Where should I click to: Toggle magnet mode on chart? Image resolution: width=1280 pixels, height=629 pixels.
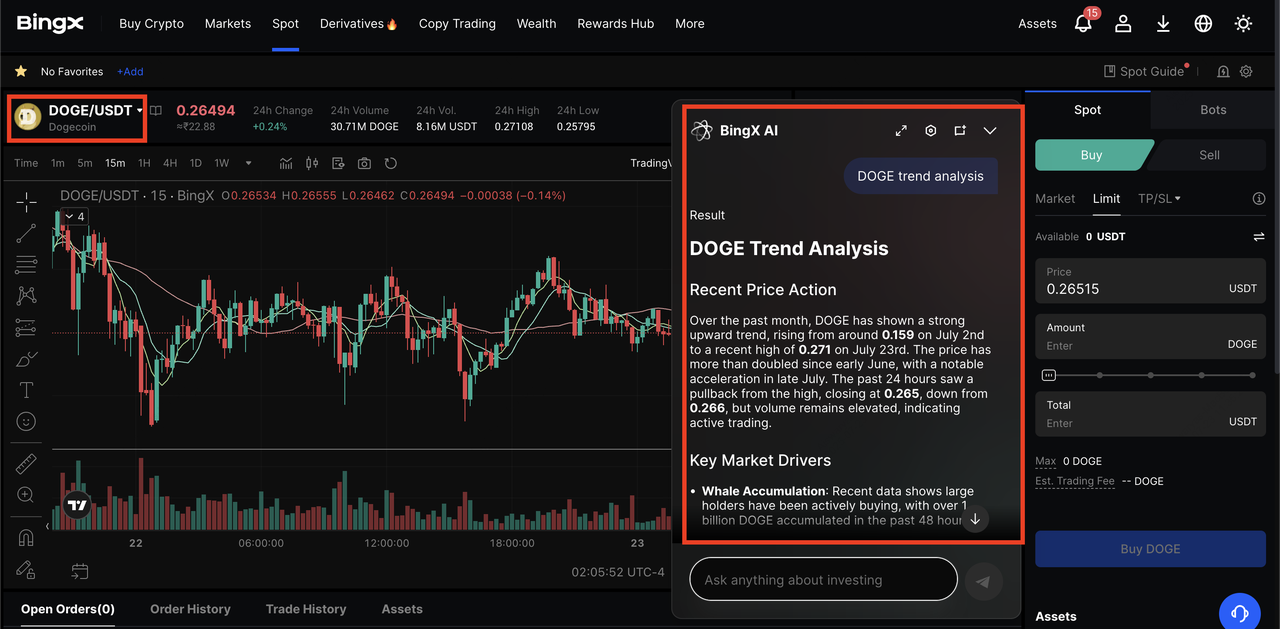tap(26, 538)
